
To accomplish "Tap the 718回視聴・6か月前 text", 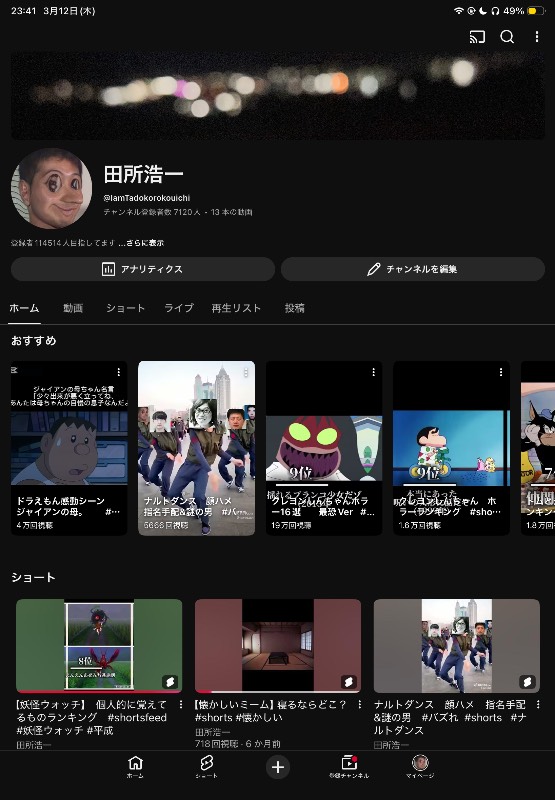I will (x=238, y=744).
